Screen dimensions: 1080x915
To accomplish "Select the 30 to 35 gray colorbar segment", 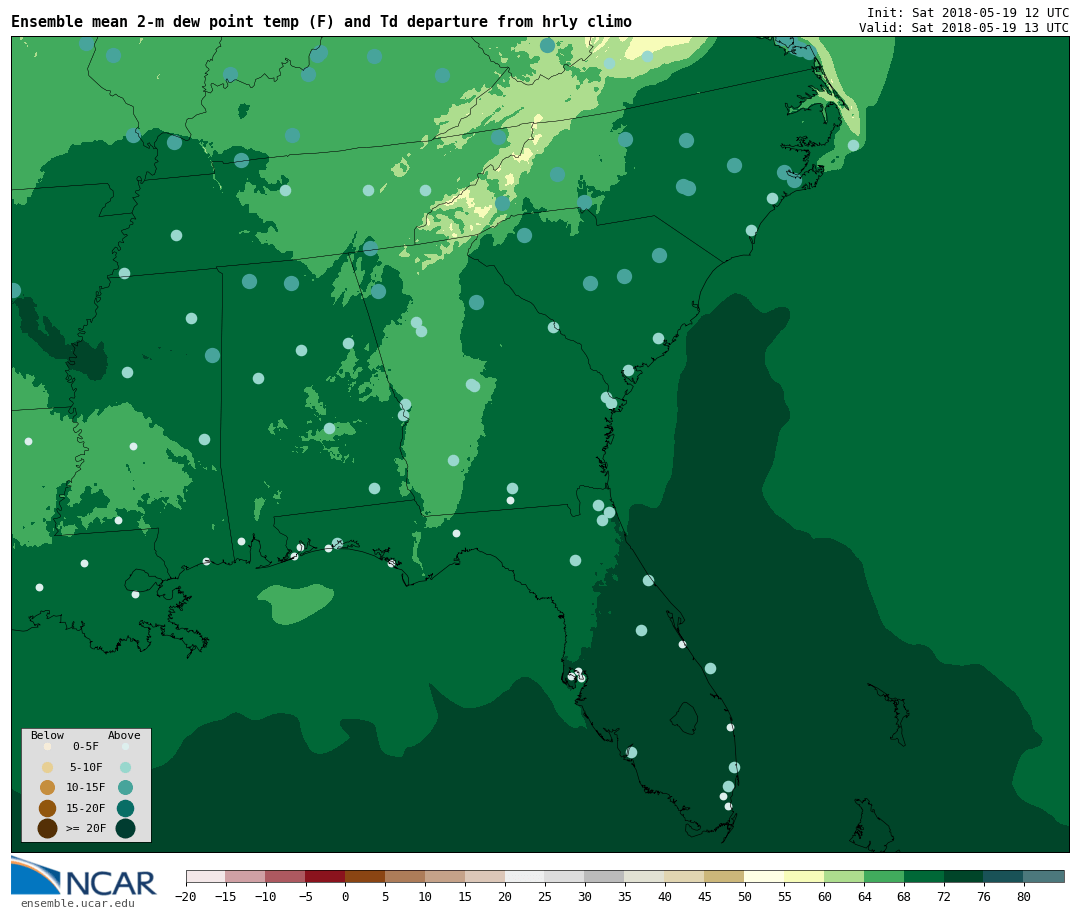I will click(605, 876).
